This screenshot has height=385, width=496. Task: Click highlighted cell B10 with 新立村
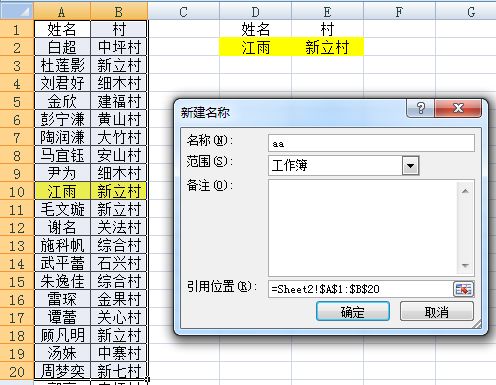(x=119, y=191)
